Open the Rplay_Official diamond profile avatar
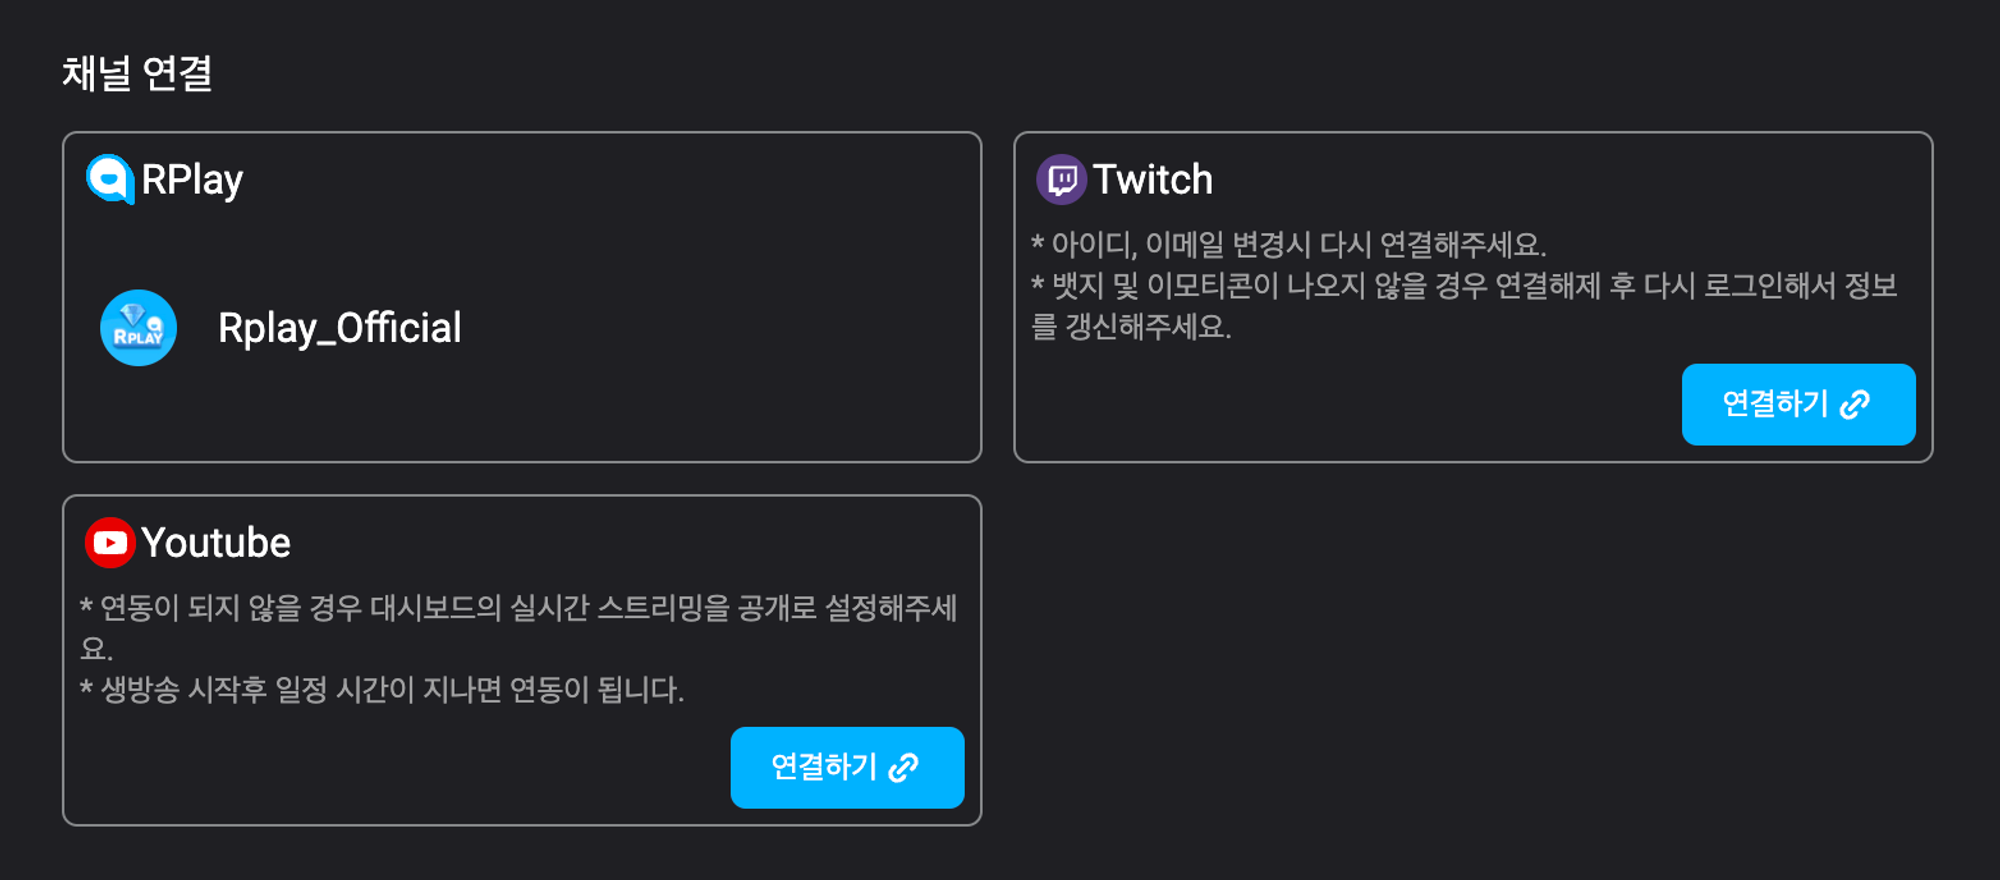 [x=139, y=328]
